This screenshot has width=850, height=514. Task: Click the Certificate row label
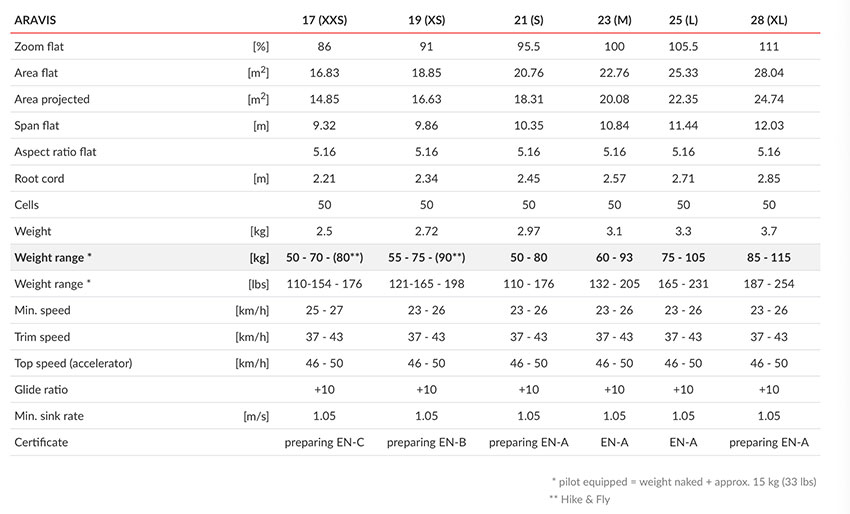(x=41, y=442)
